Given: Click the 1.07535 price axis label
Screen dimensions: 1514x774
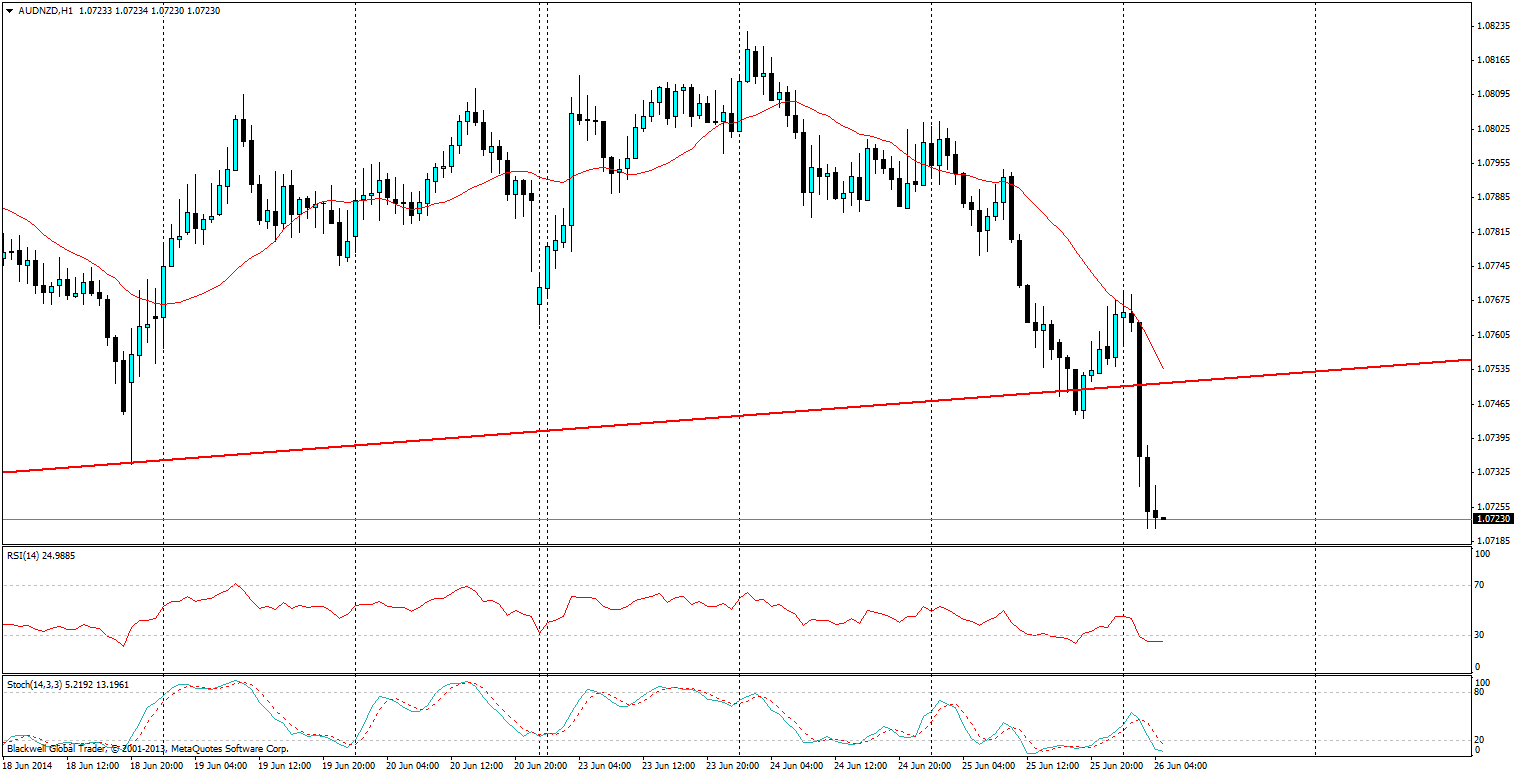Looking at the screenshot, I should click(x=1494, y=369).
